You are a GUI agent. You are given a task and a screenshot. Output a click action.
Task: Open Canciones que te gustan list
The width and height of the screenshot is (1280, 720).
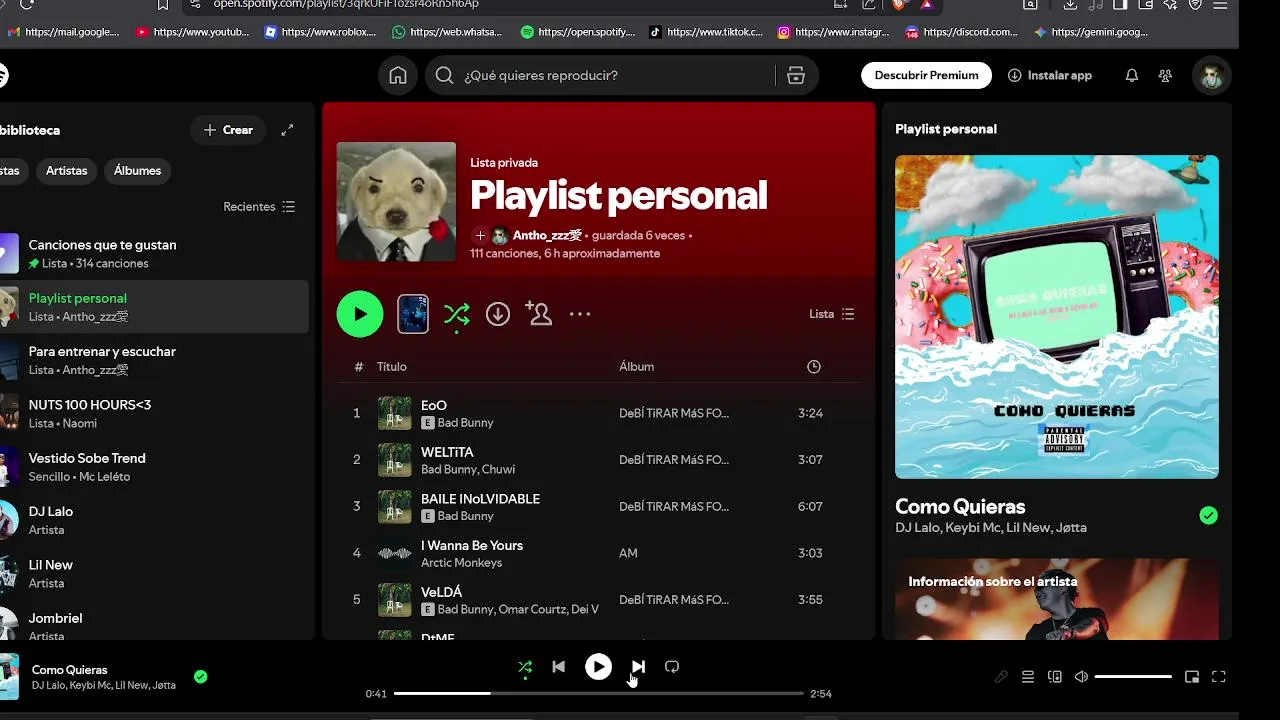[154, 254]
